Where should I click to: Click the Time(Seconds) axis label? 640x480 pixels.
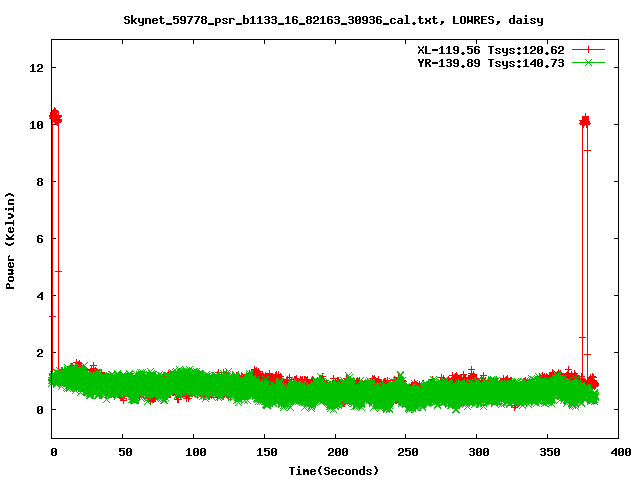[334, 471]
